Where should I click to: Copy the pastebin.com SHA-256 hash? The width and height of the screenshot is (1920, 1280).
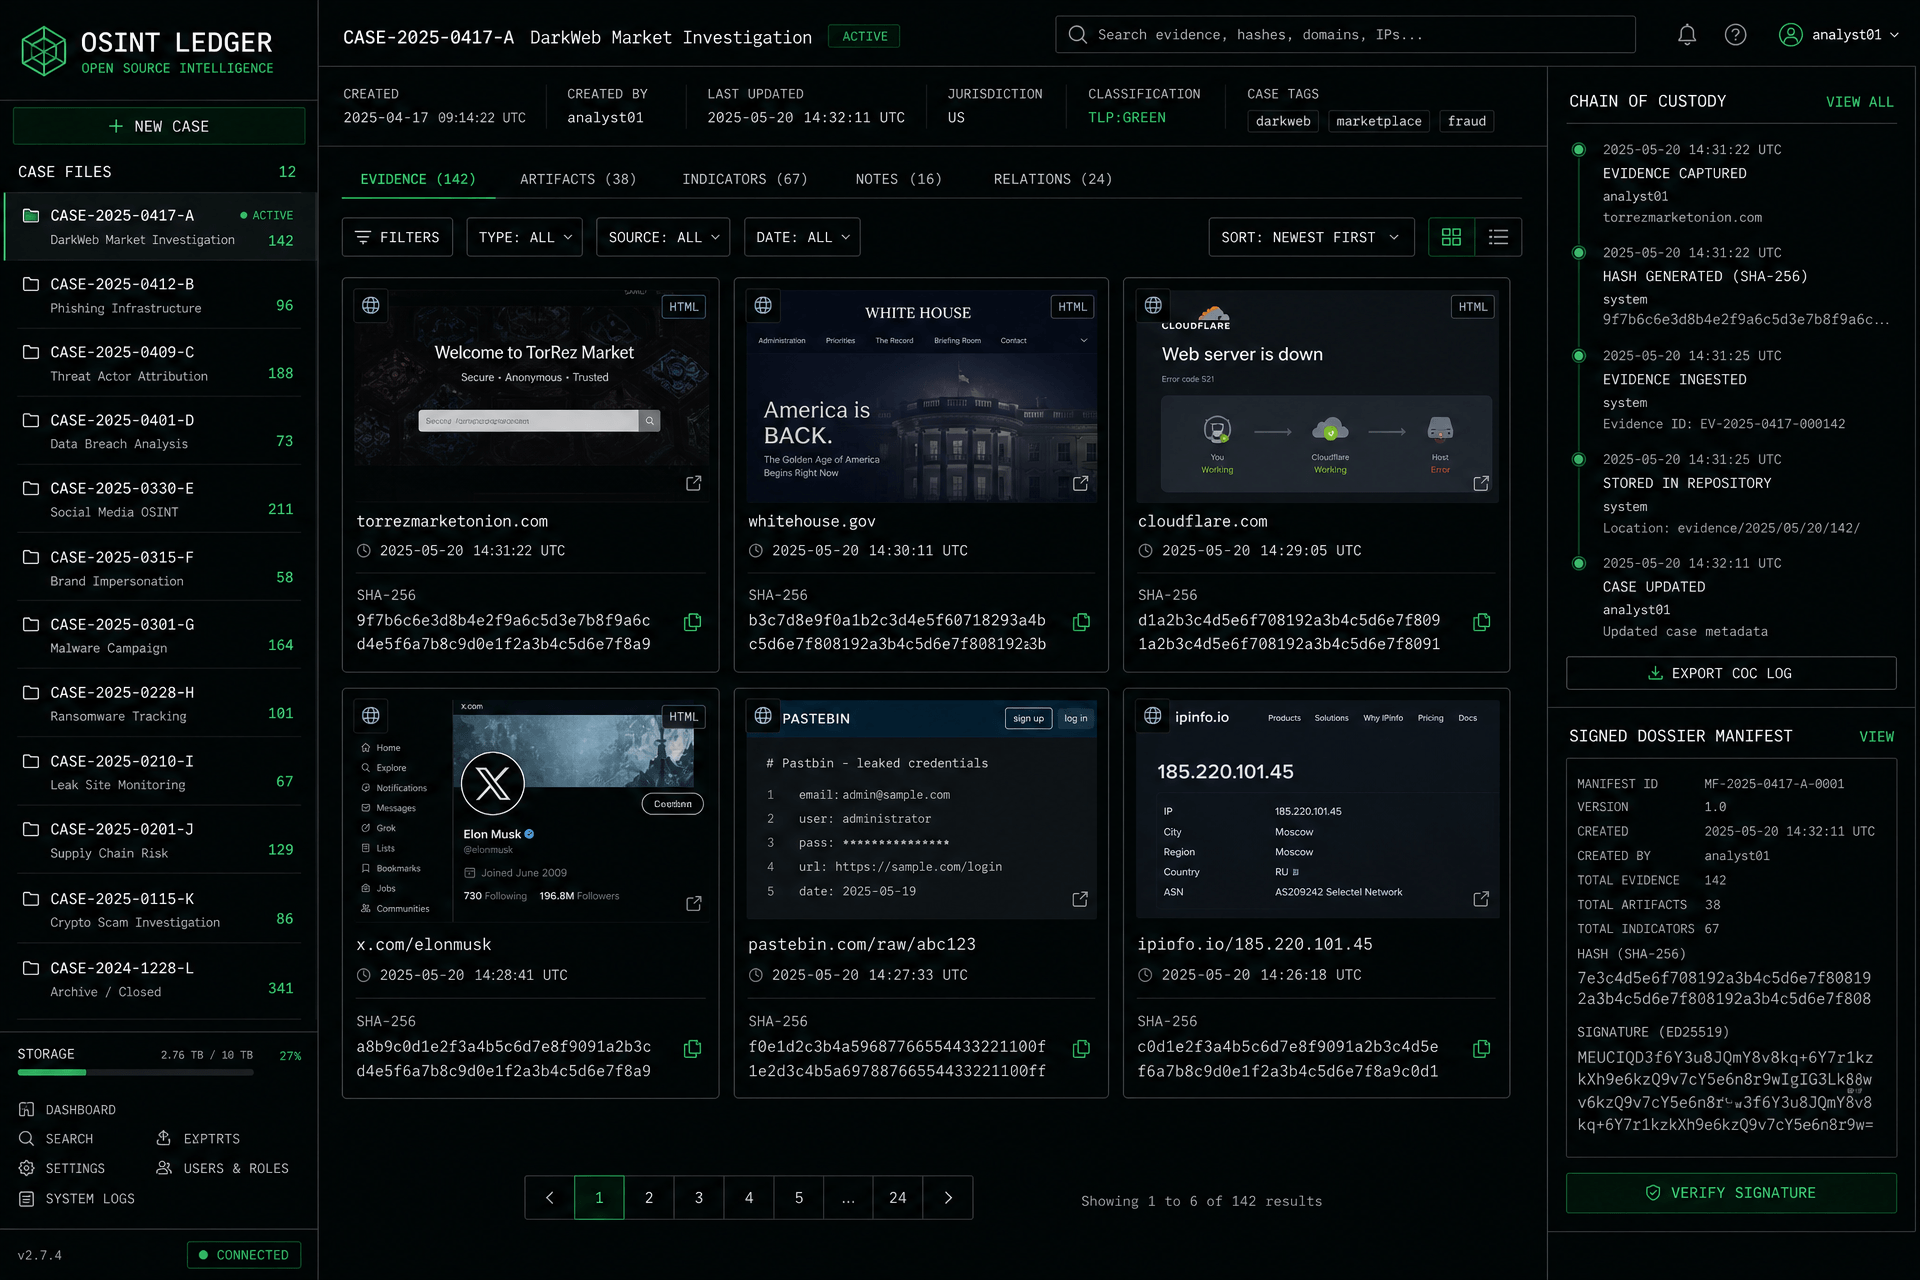[1081, 1049]
